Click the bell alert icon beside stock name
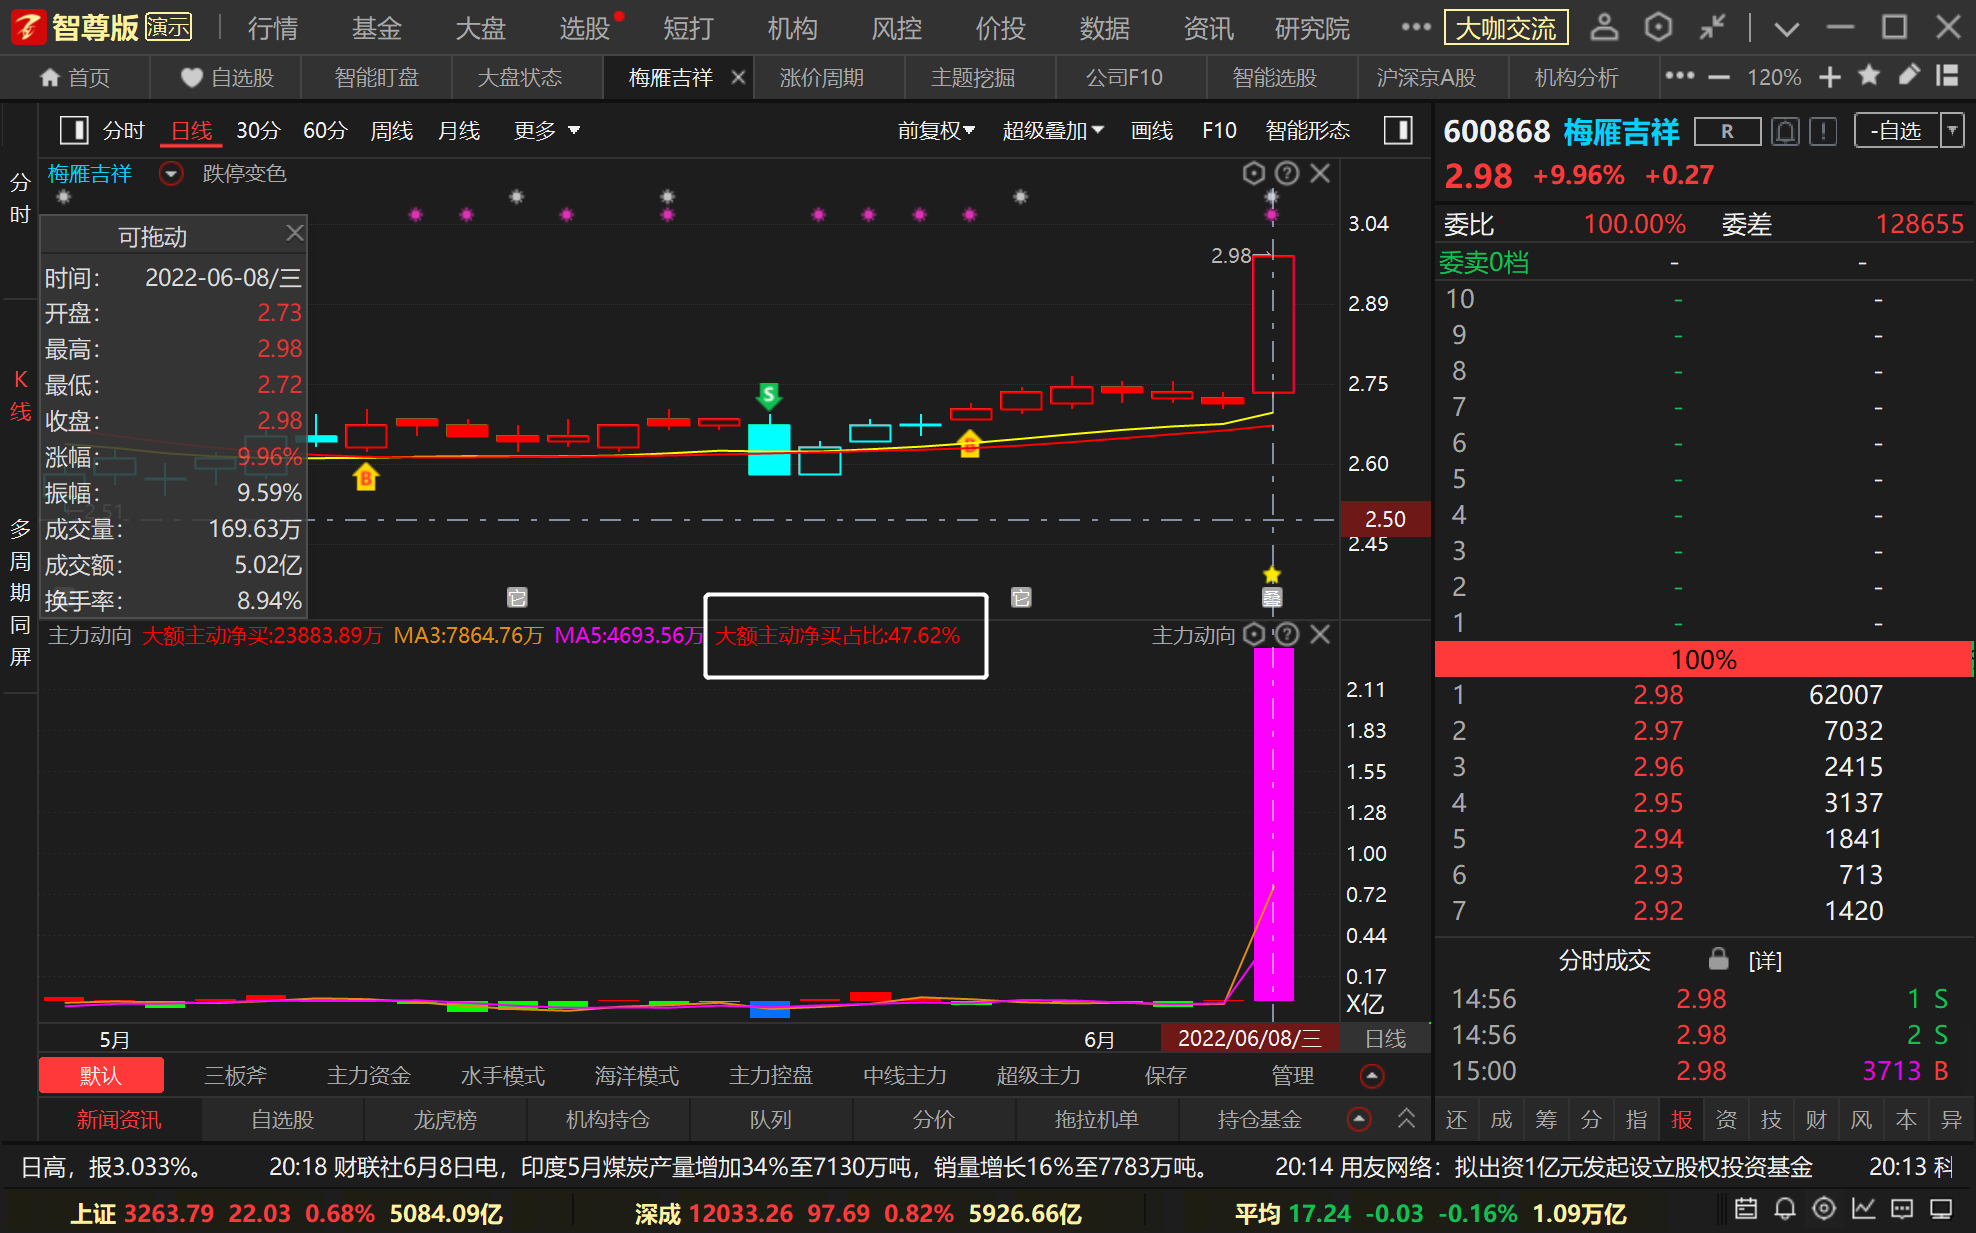Screen dimensions: 1976x1233 pyautogui.click(x=1786, y=131)
